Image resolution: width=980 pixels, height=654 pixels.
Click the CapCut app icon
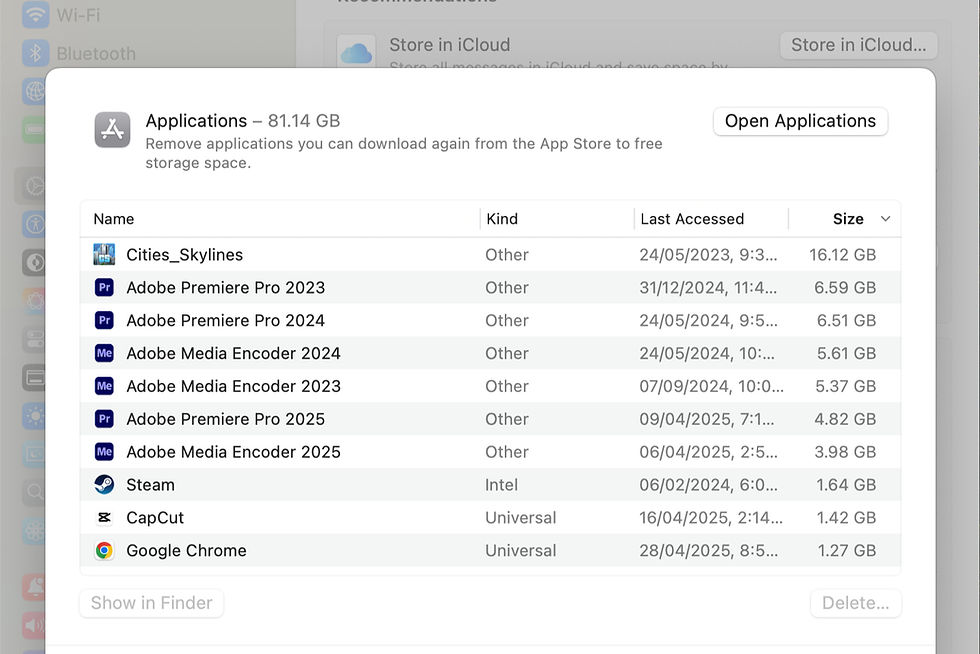104,518
